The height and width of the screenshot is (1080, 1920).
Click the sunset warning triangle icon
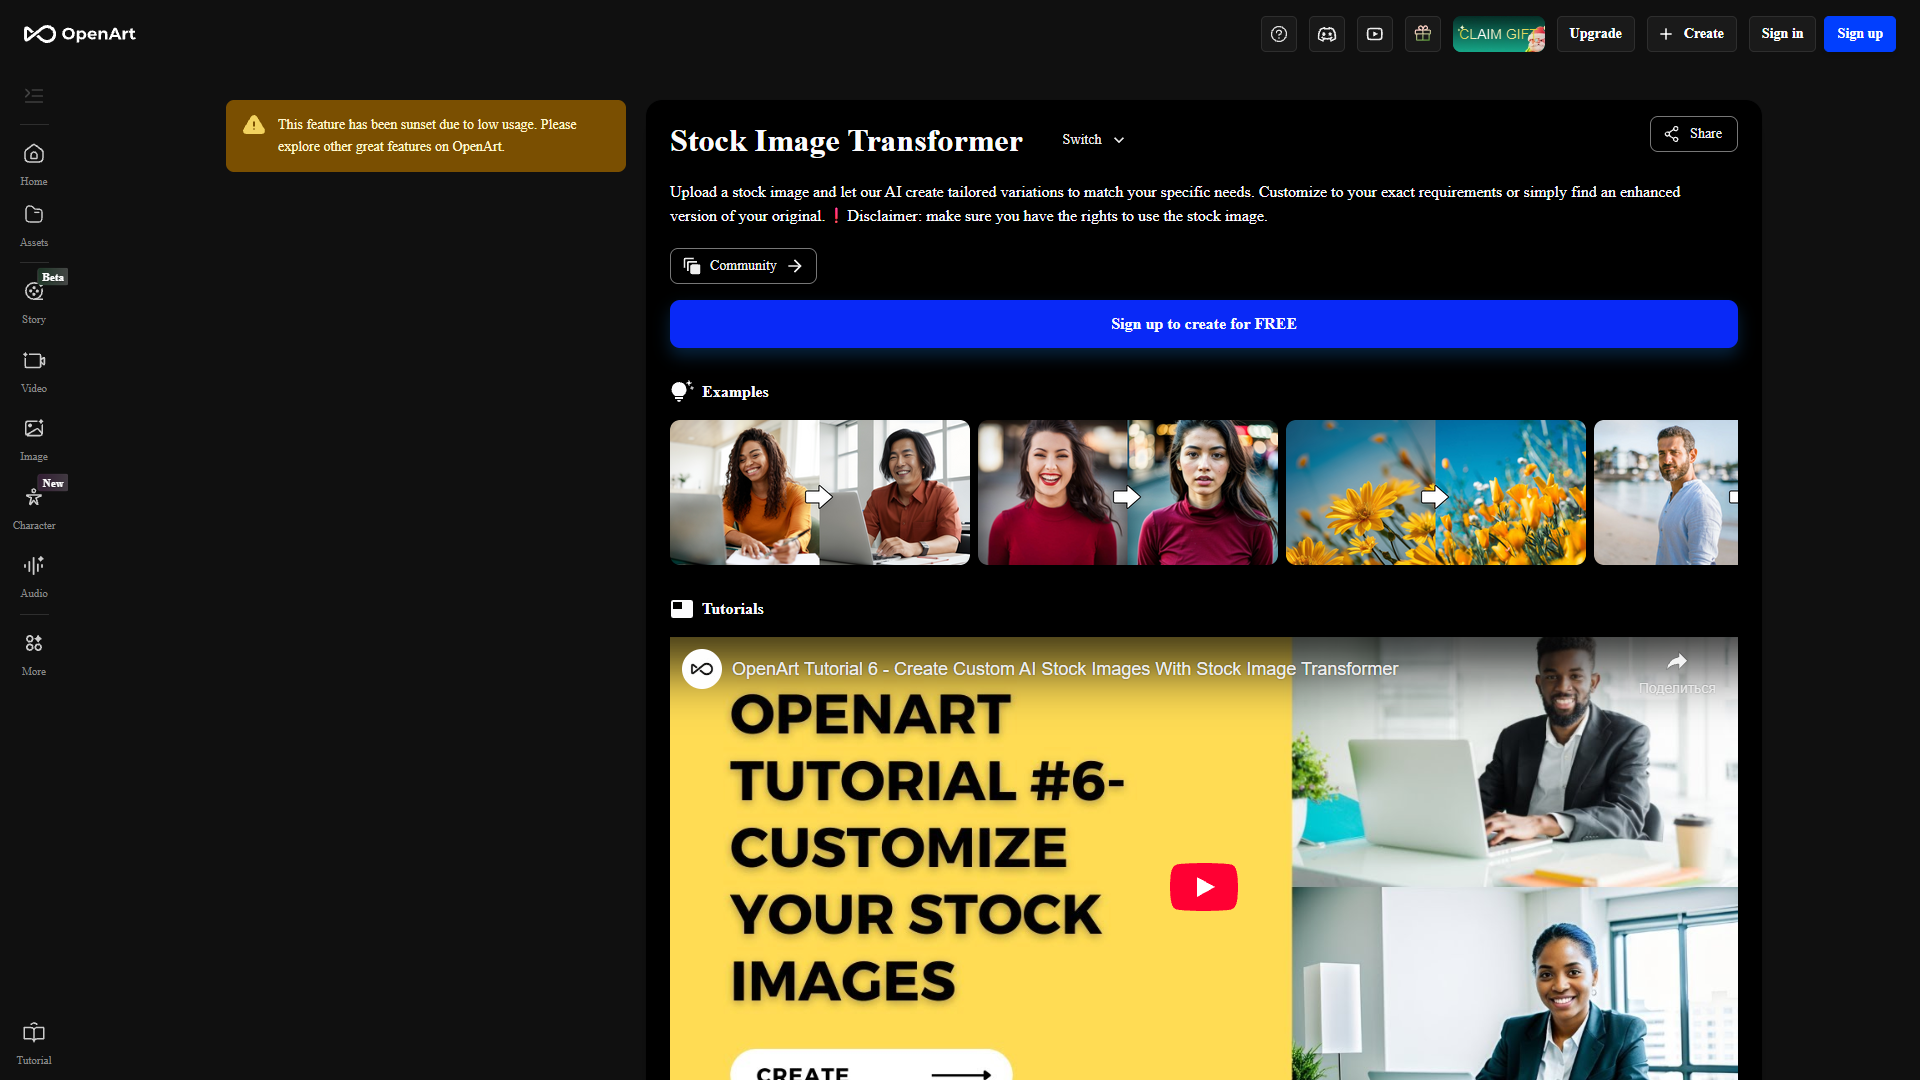pos(254,125)
